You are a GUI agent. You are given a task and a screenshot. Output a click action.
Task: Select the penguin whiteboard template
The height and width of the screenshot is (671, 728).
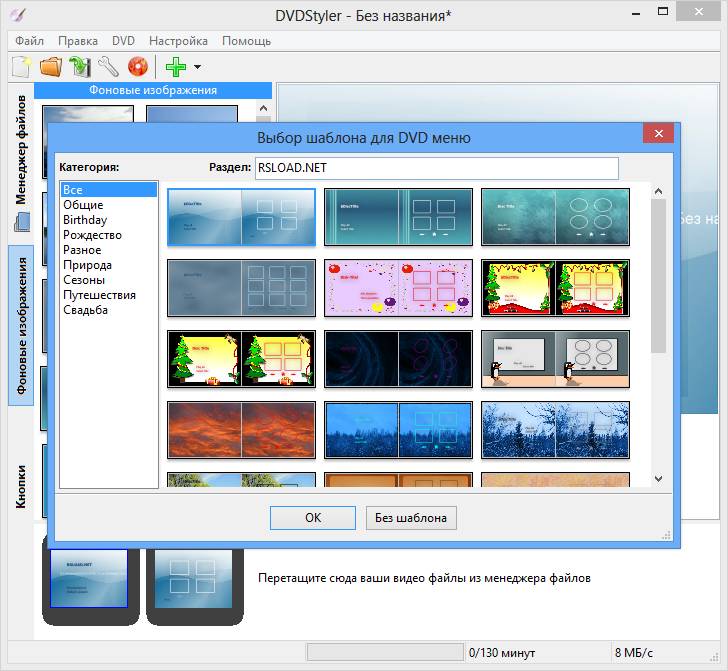coord(555,359)
